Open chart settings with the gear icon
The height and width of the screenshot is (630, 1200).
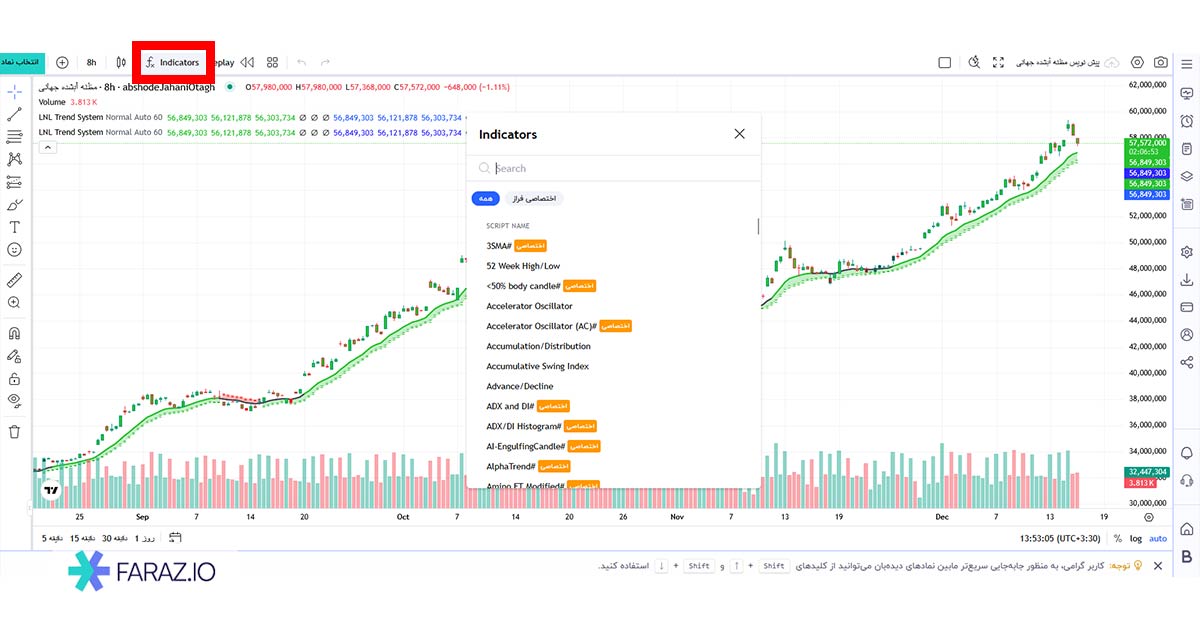click(x=1137, y=62)
